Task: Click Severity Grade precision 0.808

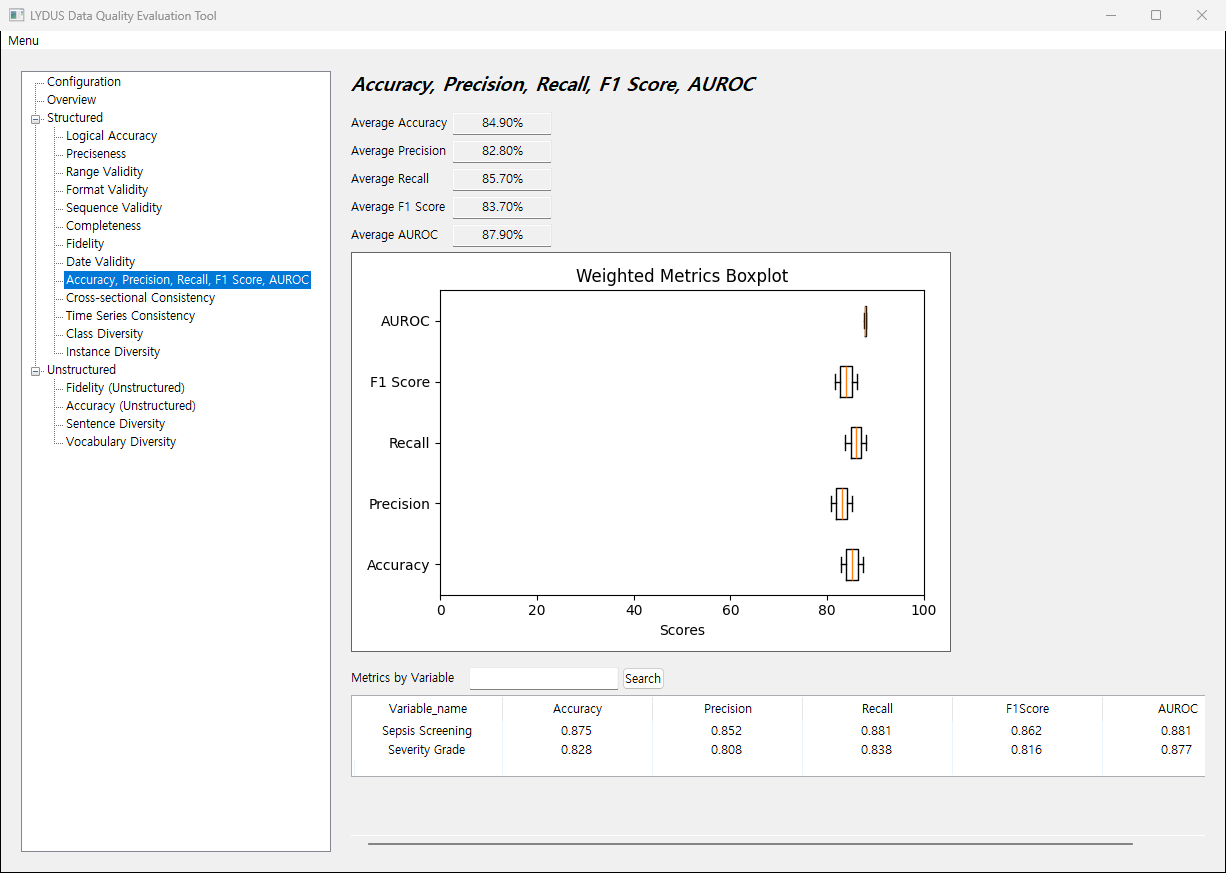Action: (727, 750)
